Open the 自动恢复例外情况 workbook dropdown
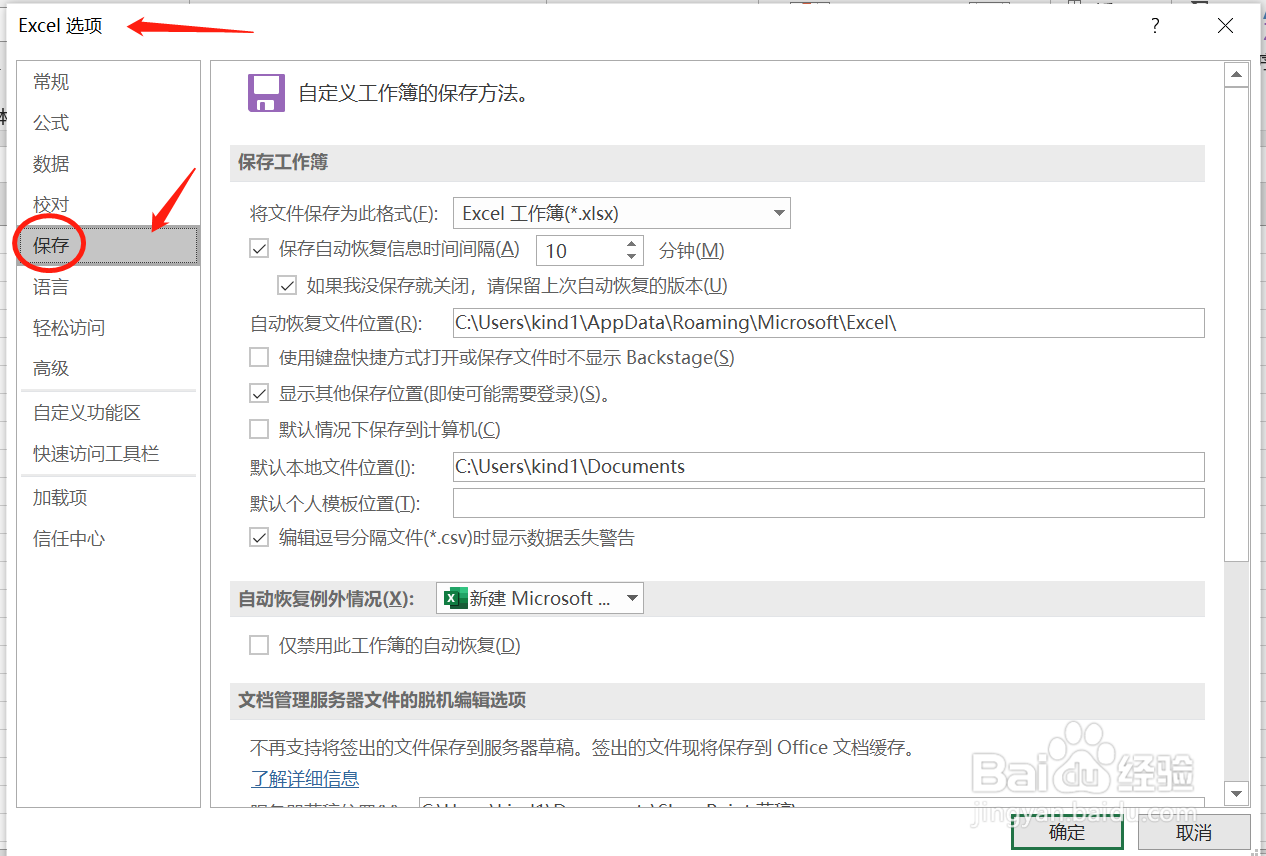Image resolution: width=1266 pixels, height=856 pixels. [x=540, y=599]
